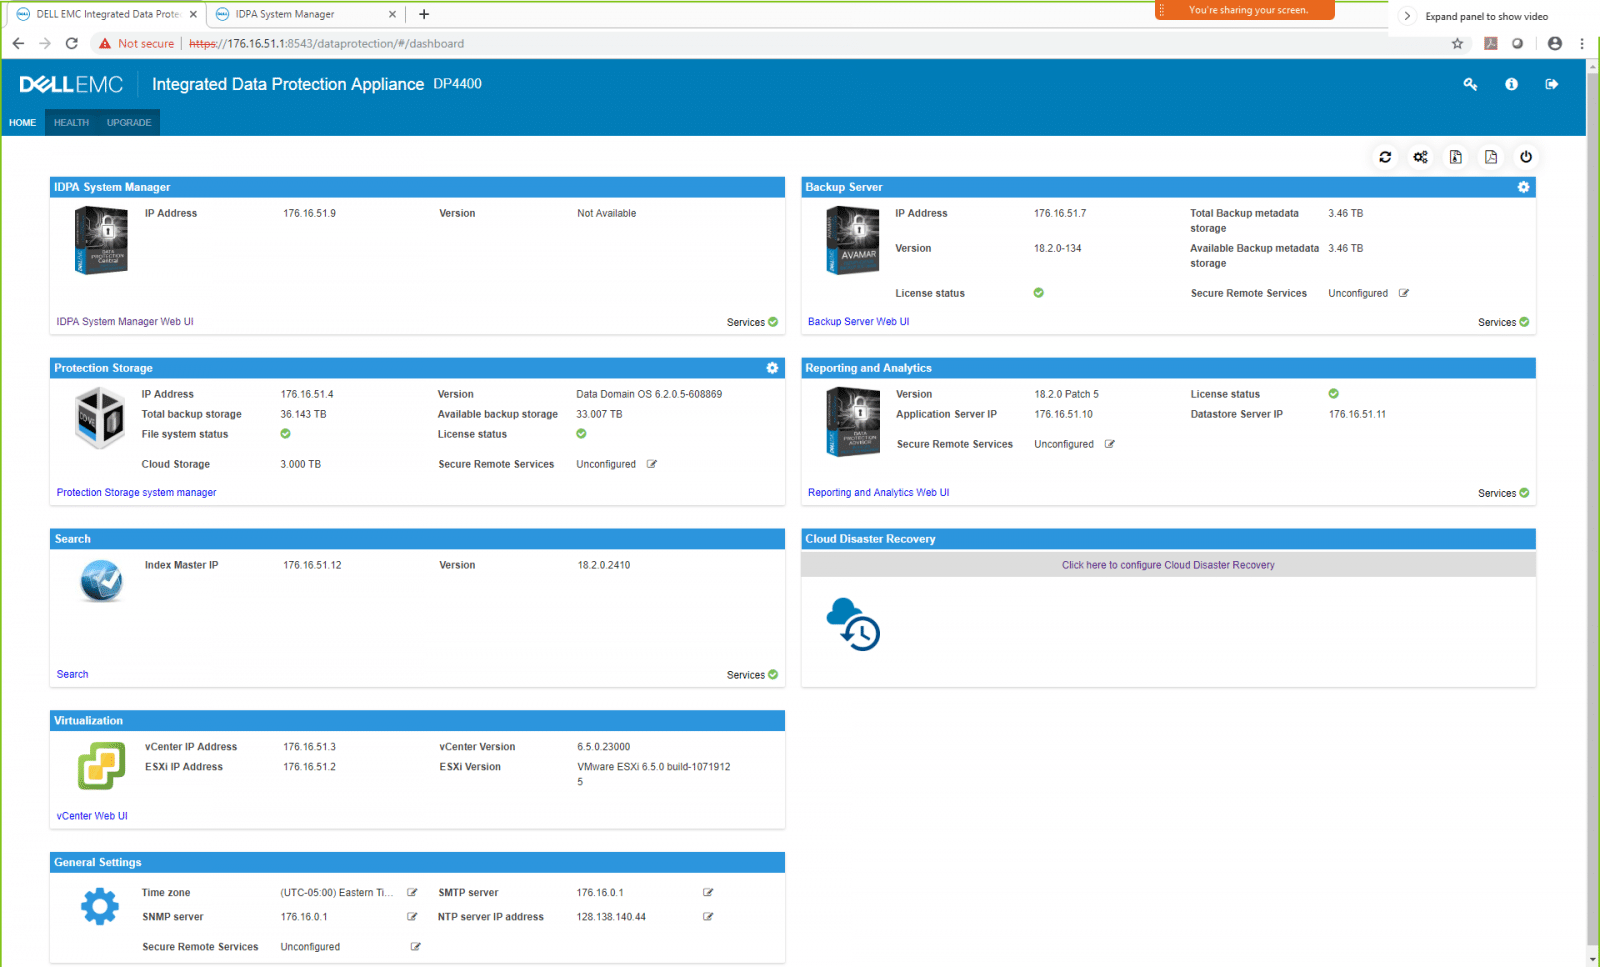The height and width of the screenshot is (967, 1600).
Task: Click Services status in IDPA System Manager panel
Action: point(752,322)
